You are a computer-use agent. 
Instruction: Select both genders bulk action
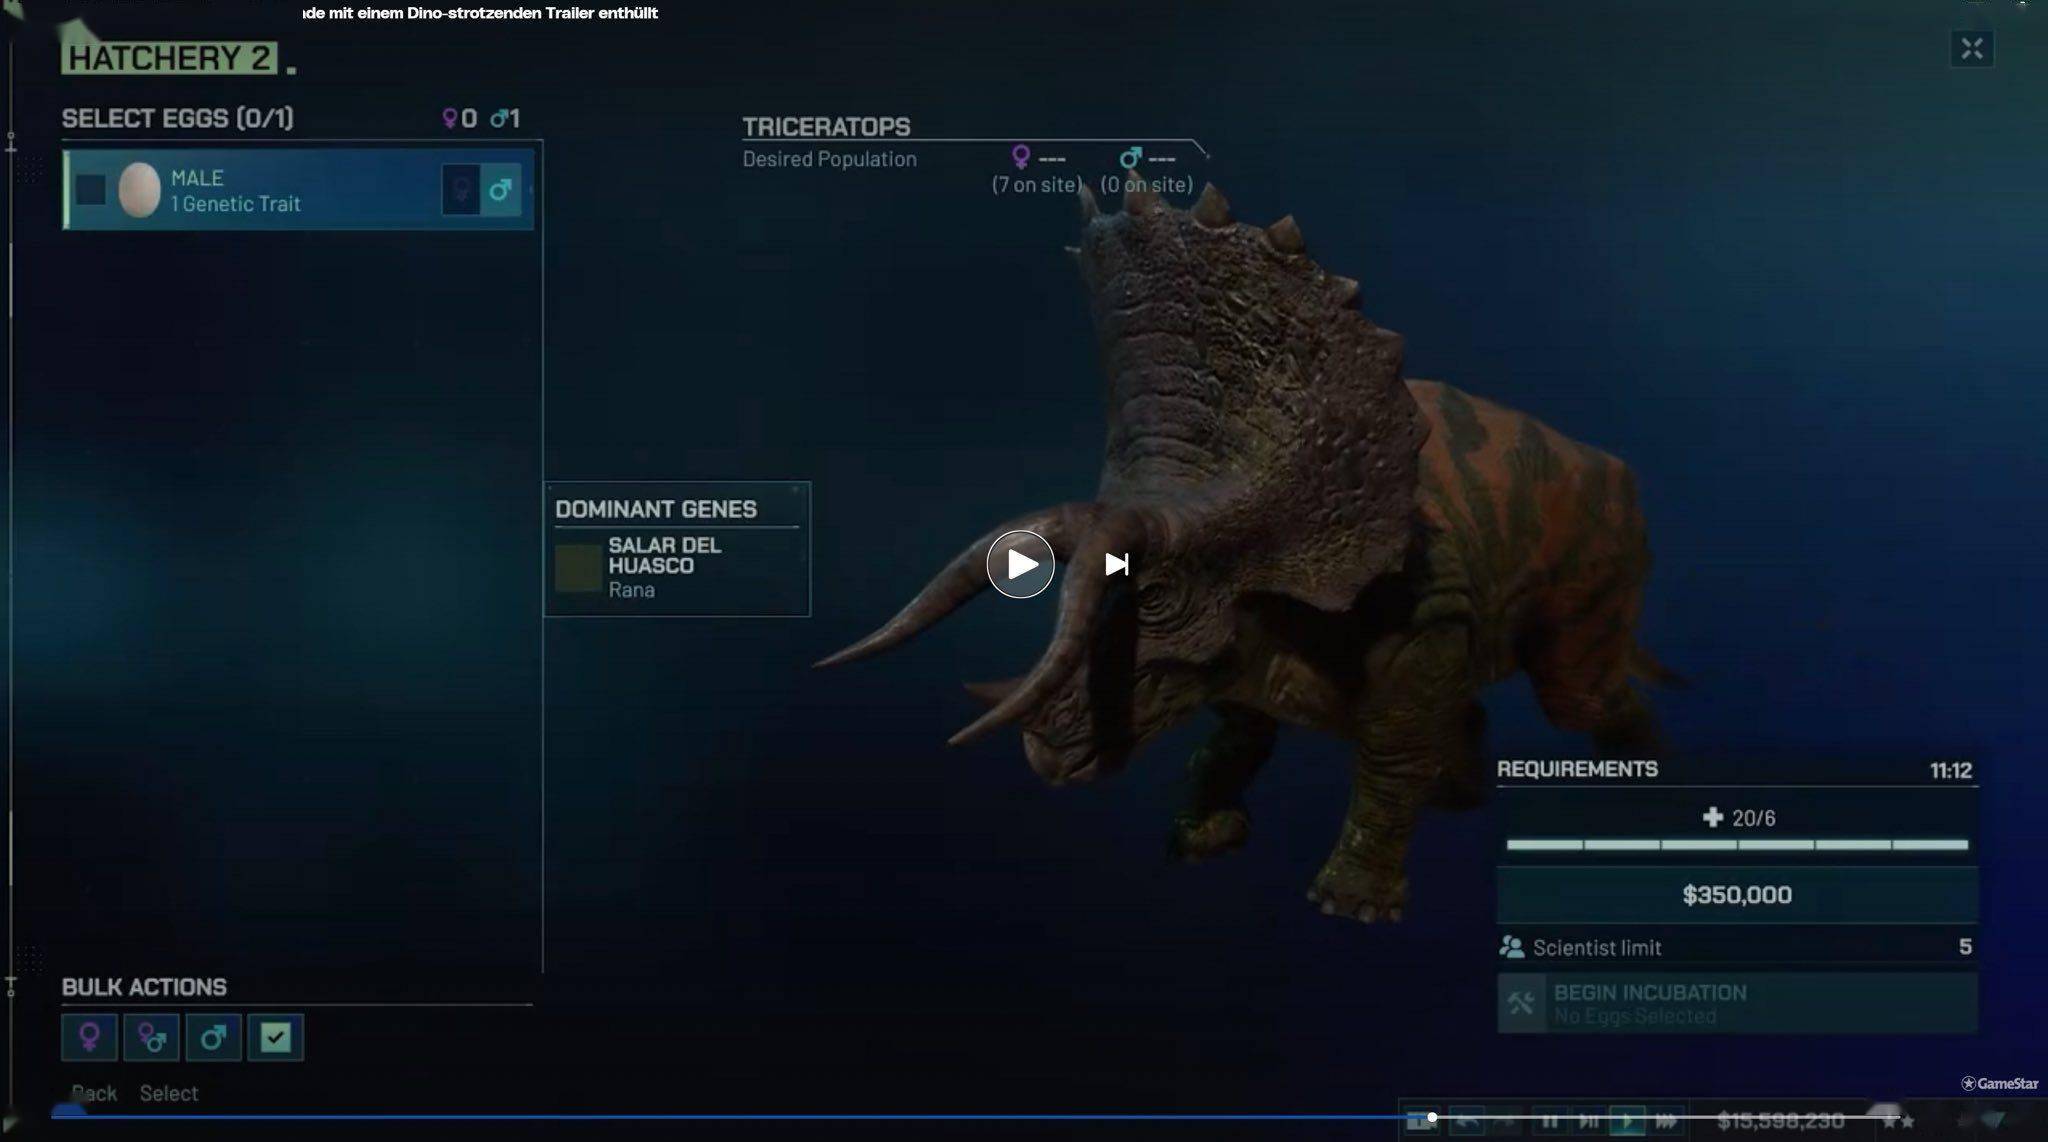[x=151, y=1037]
